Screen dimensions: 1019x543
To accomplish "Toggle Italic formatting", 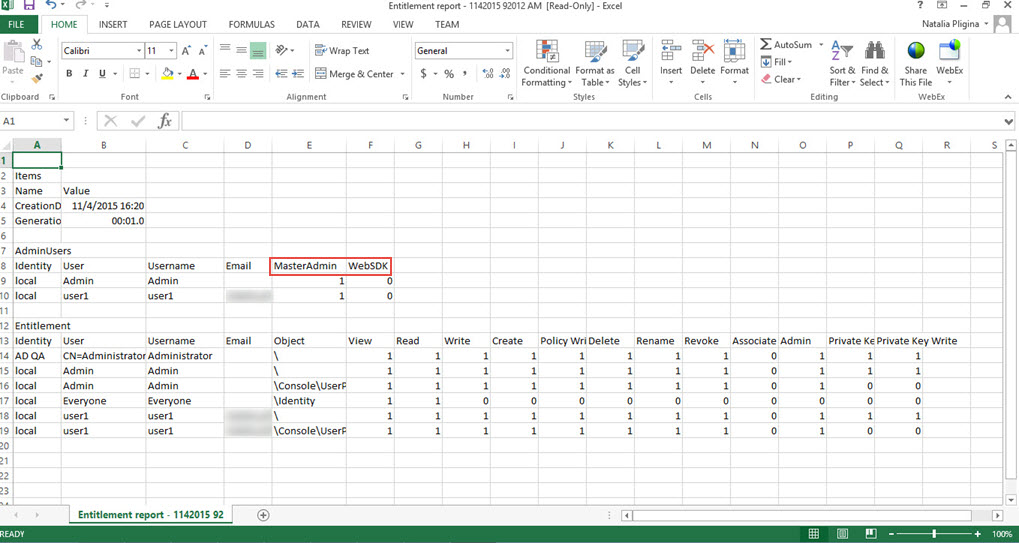I will point(86,74).
